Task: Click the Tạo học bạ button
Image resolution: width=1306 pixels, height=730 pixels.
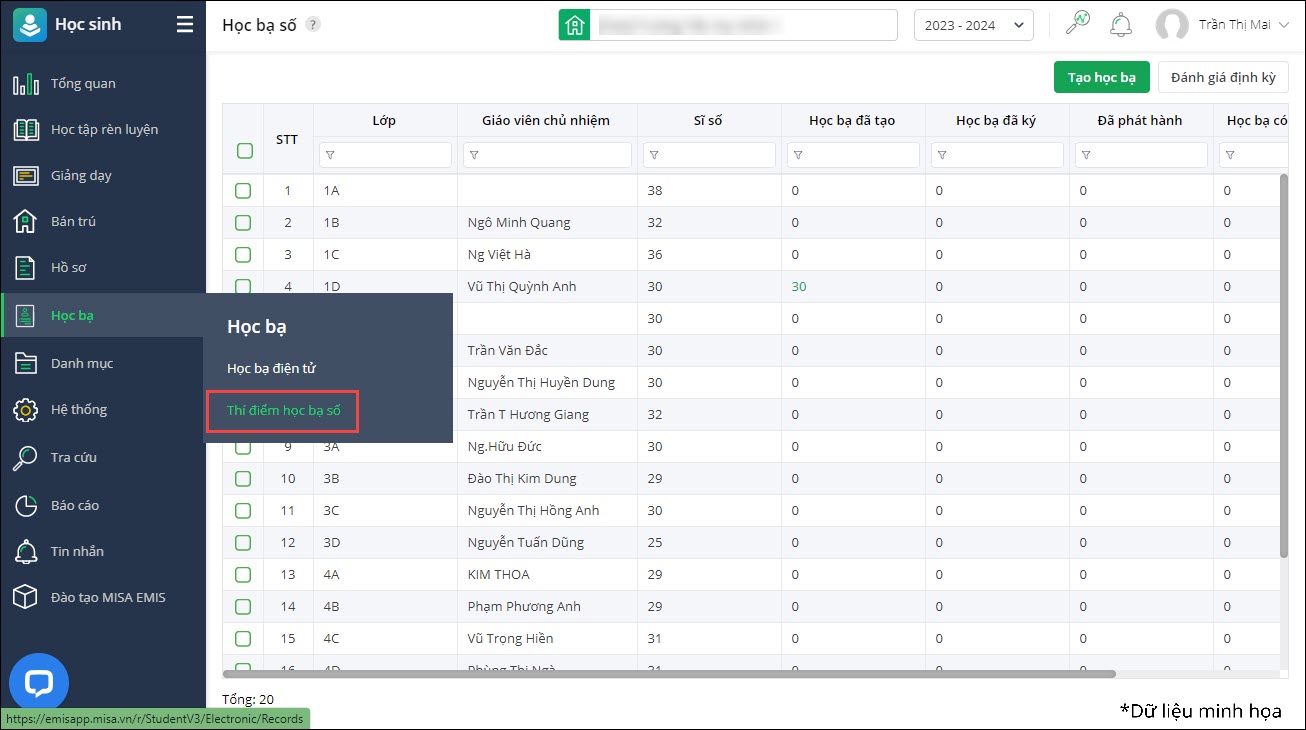Action: point(1102,77)
